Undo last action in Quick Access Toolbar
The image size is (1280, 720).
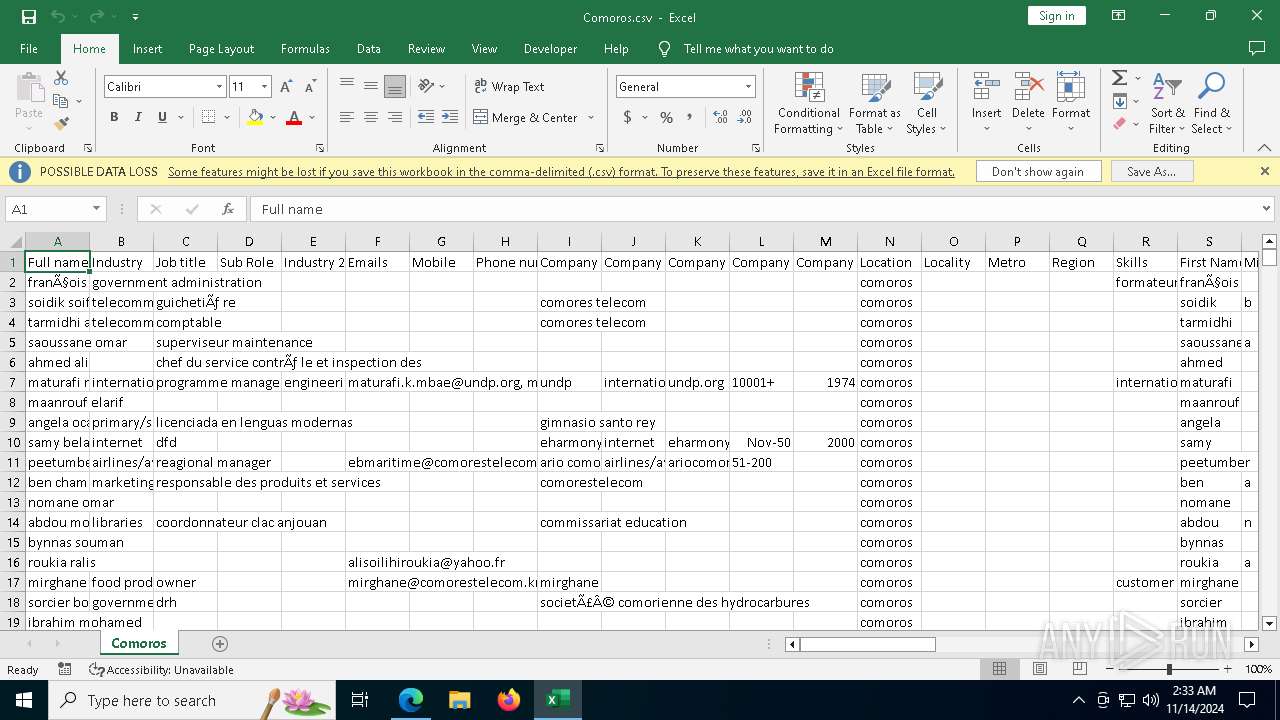pyautogui.click(x=58, y=17)
